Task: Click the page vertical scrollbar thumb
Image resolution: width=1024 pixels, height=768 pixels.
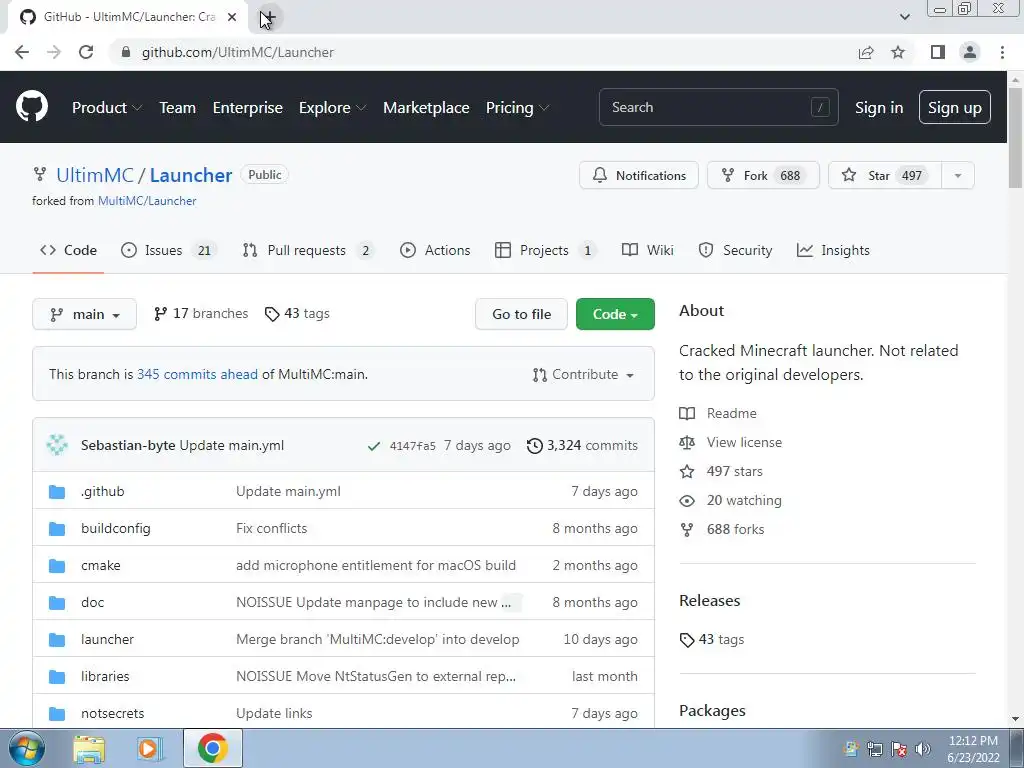Action: [1015, 137]
